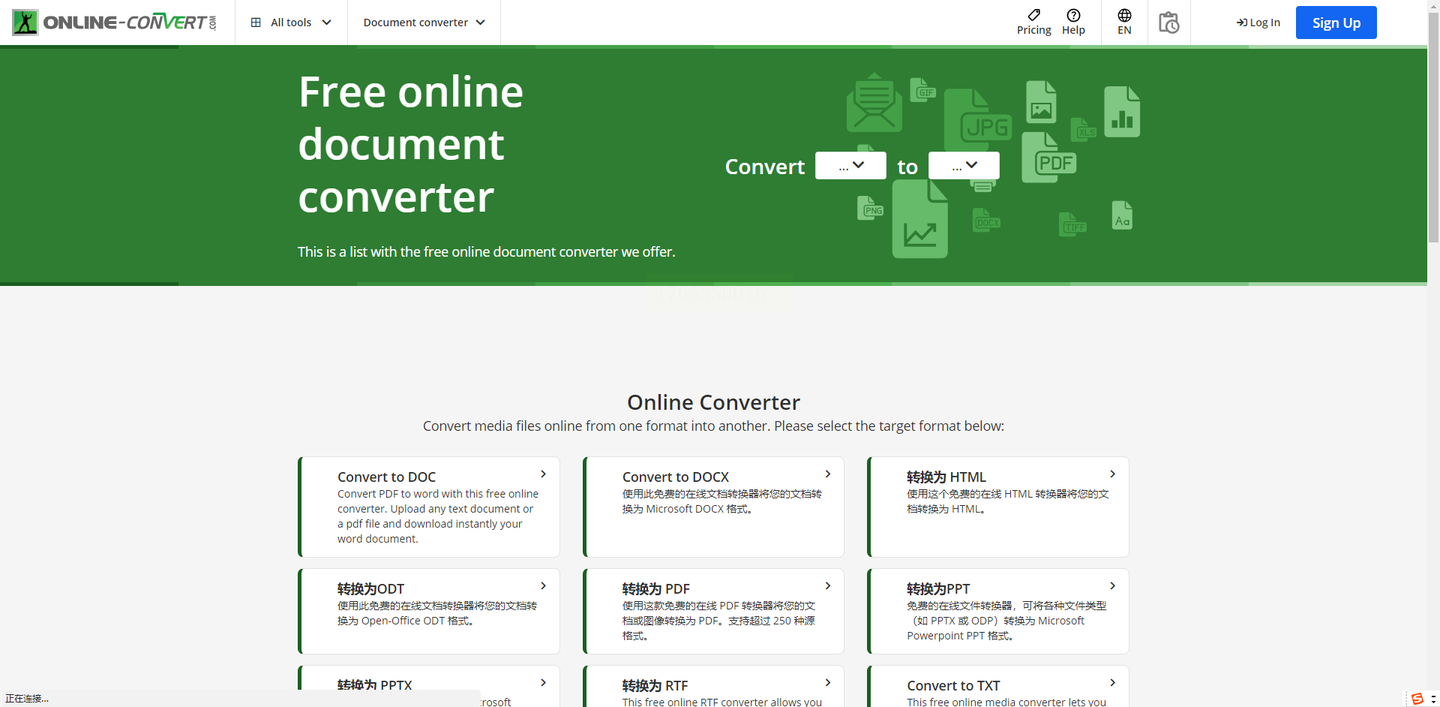The width and height of the screenshot is (1440, 707).
Task: Click the 转换为 PDF chevron arrow
Action: [828, 586]
